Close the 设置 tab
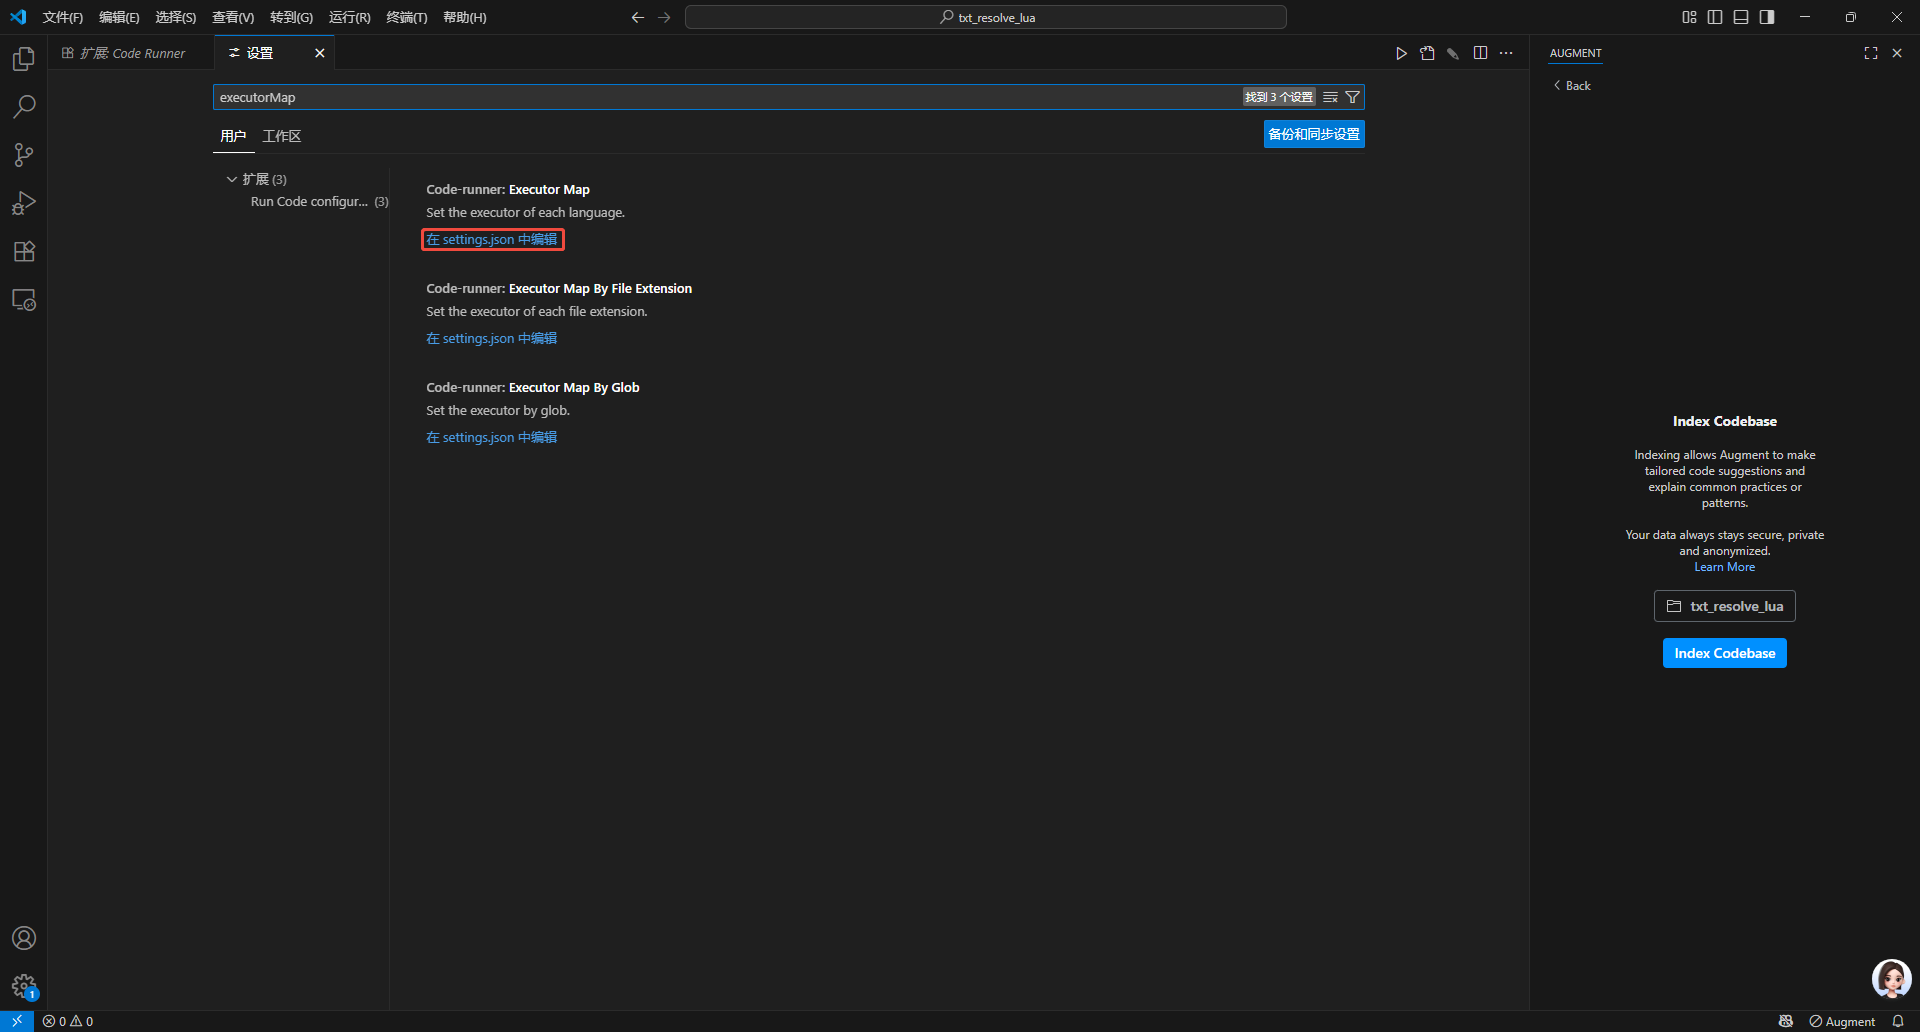 pos(320,53)
